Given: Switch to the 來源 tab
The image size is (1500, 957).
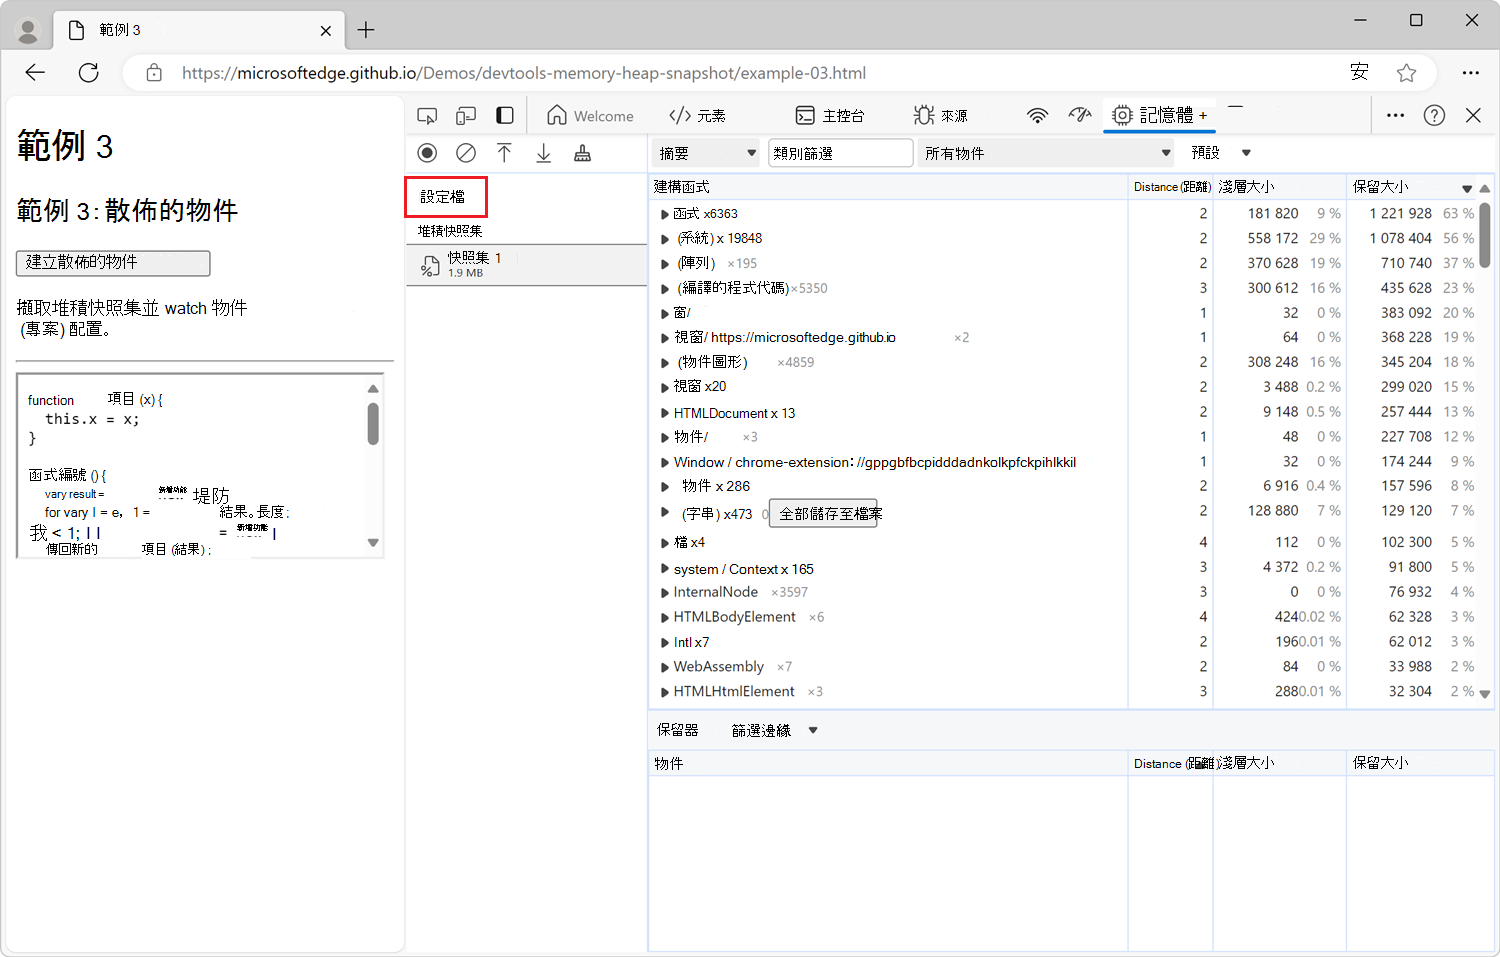Looking at the screenshot, I should click(941, 116).
